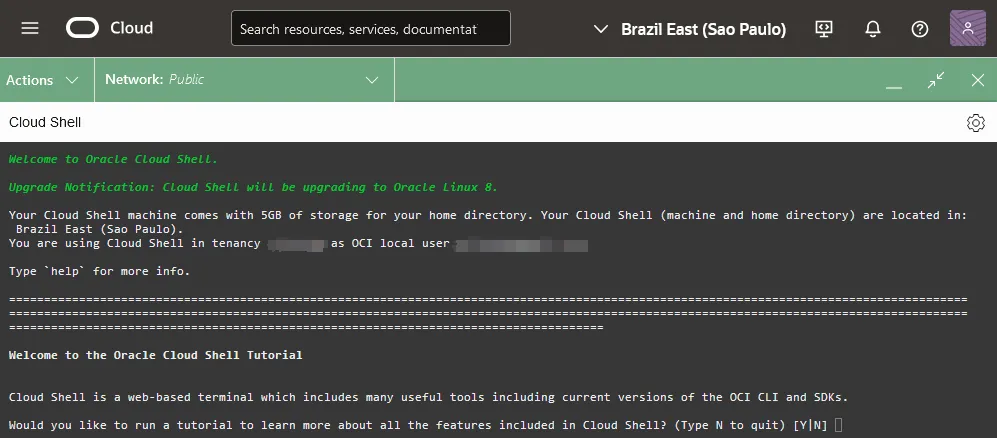997x438 pixels.
Task: Open the help question mark menu
Action: coord(919,29)
